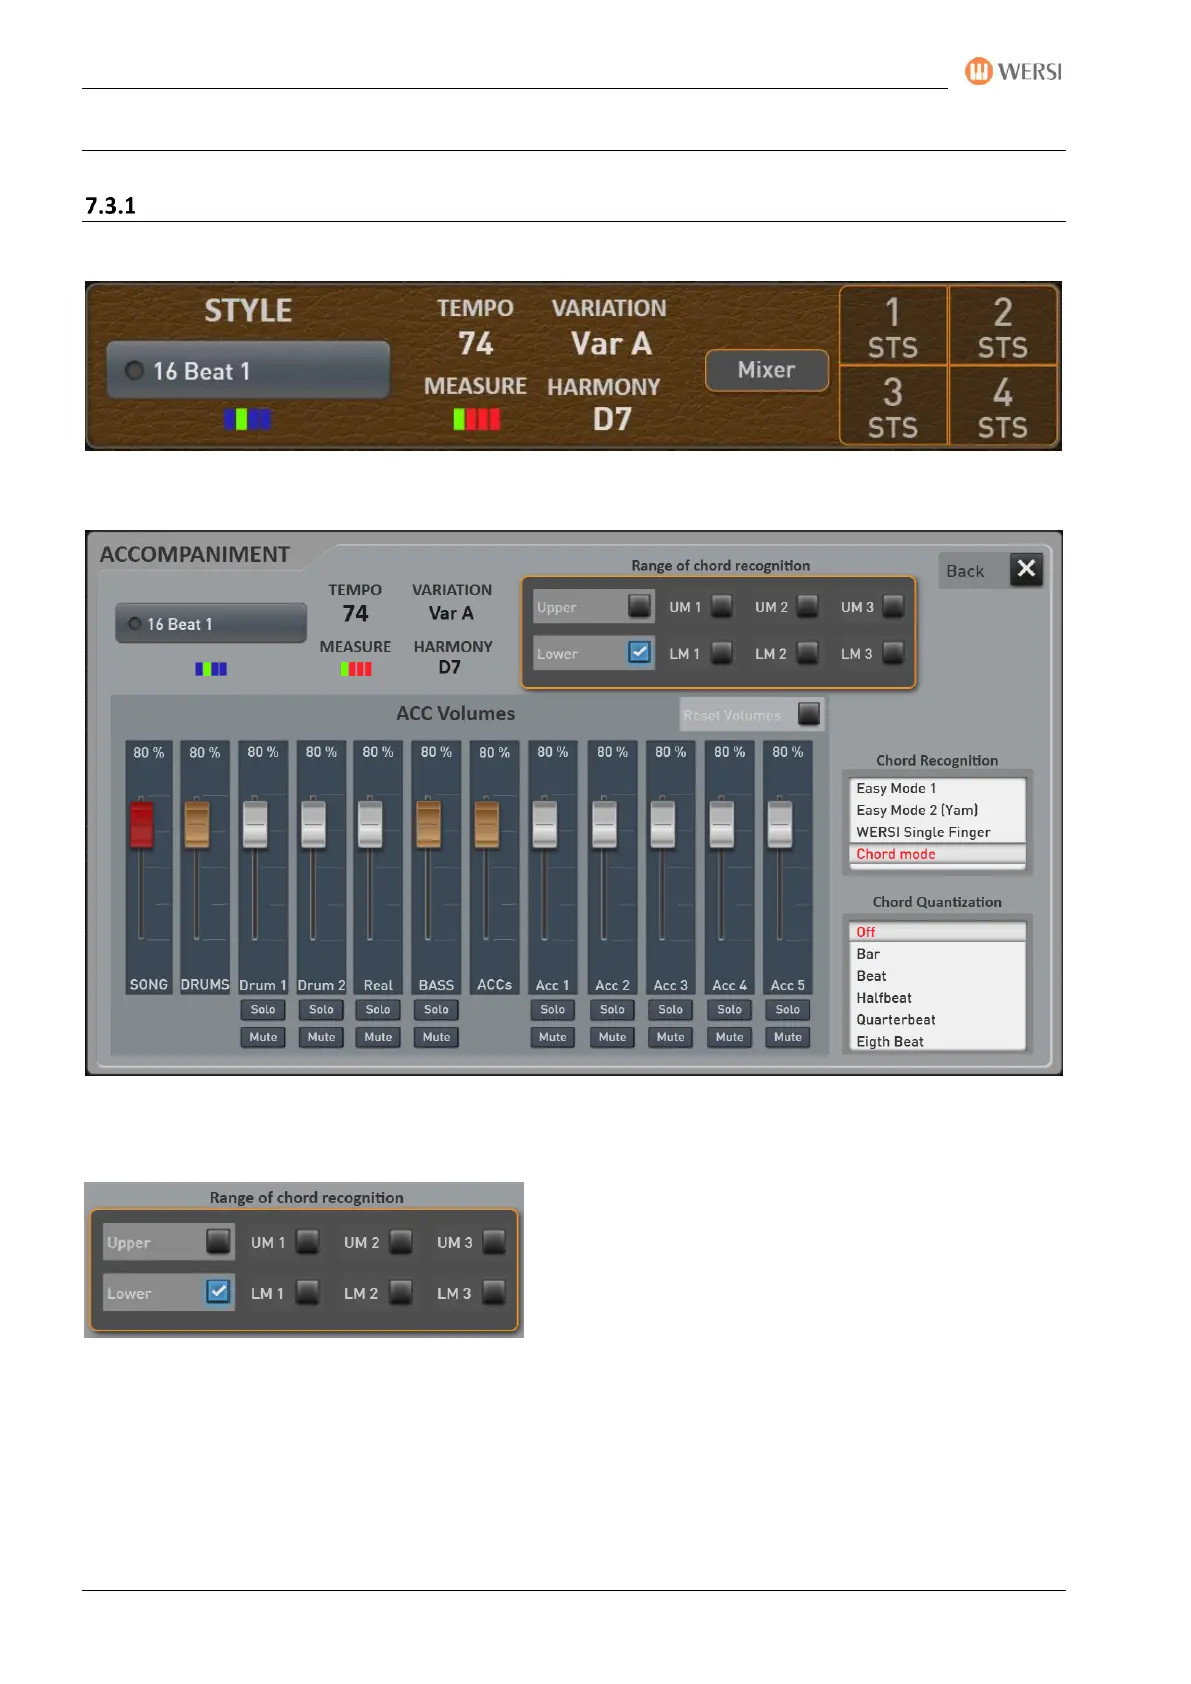Click the WERSI logo
1191x1684 pixels.
[x=1013, y=71]
